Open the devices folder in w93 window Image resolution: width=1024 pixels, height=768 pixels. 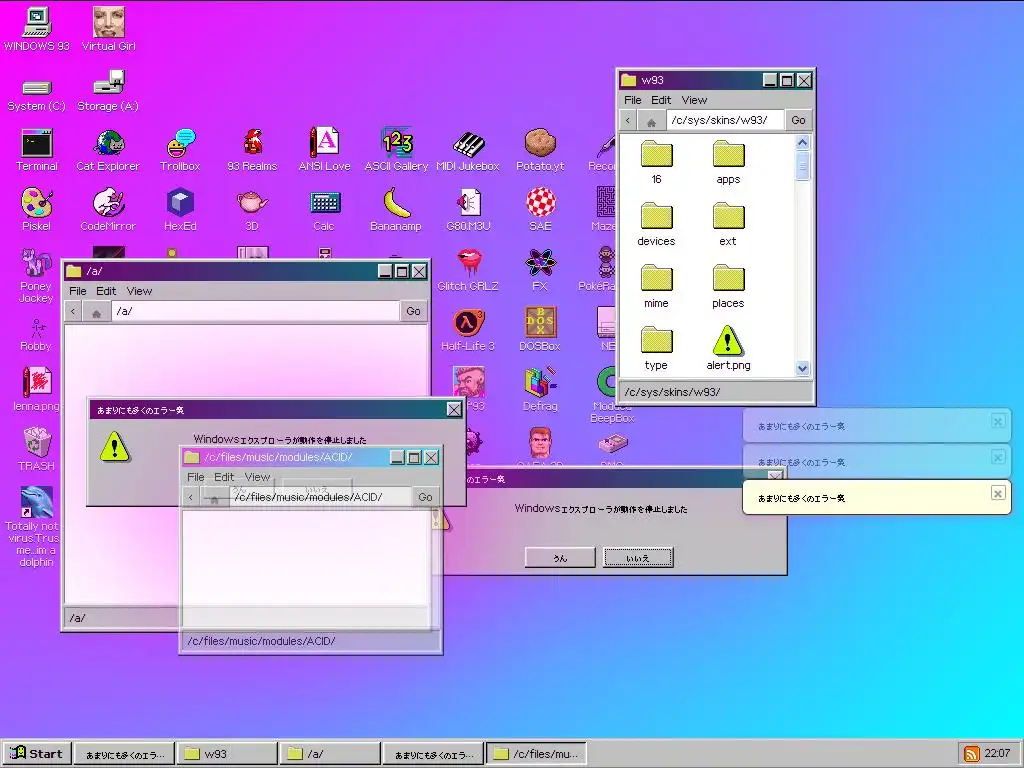tap(656, 225)
